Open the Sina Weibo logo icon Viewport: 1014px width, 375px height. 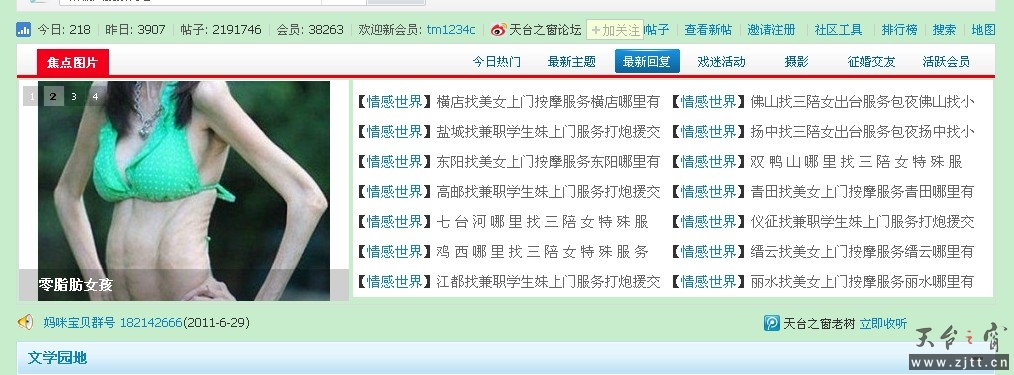[499, 30]
